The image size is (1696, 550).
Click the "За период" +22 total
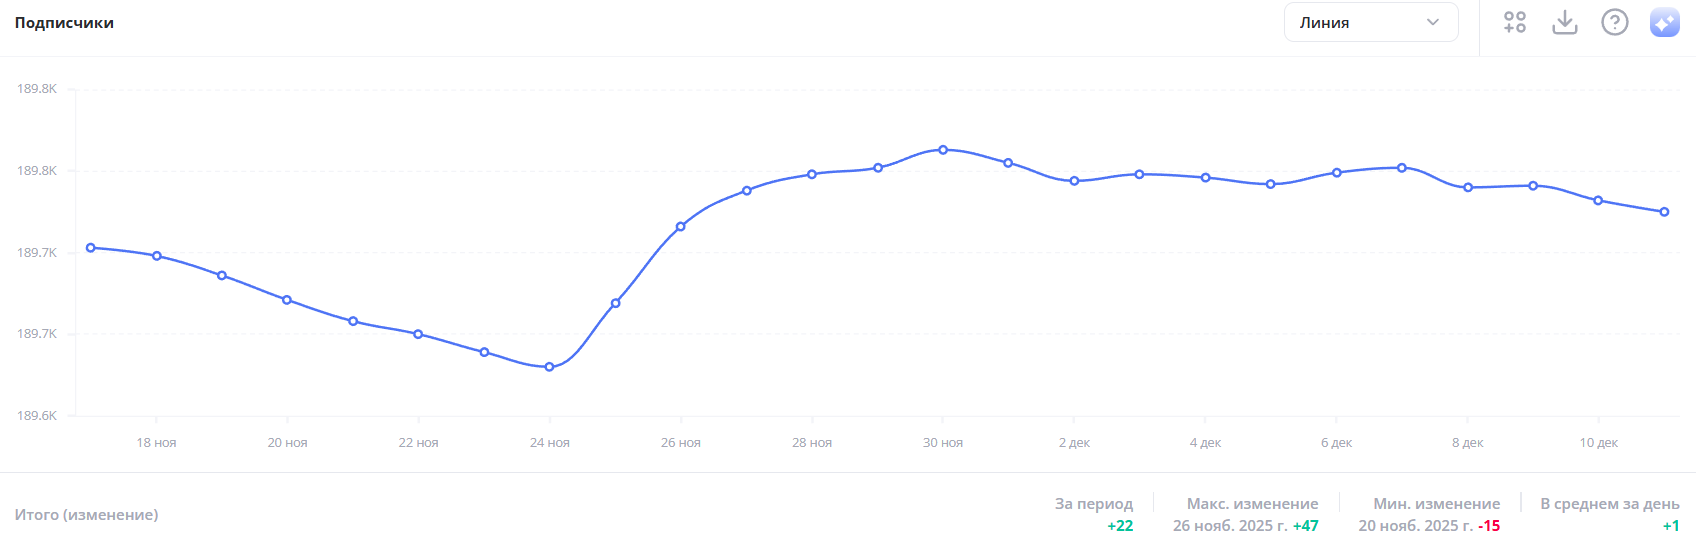pyautogui.click(x=1120, y=526)
